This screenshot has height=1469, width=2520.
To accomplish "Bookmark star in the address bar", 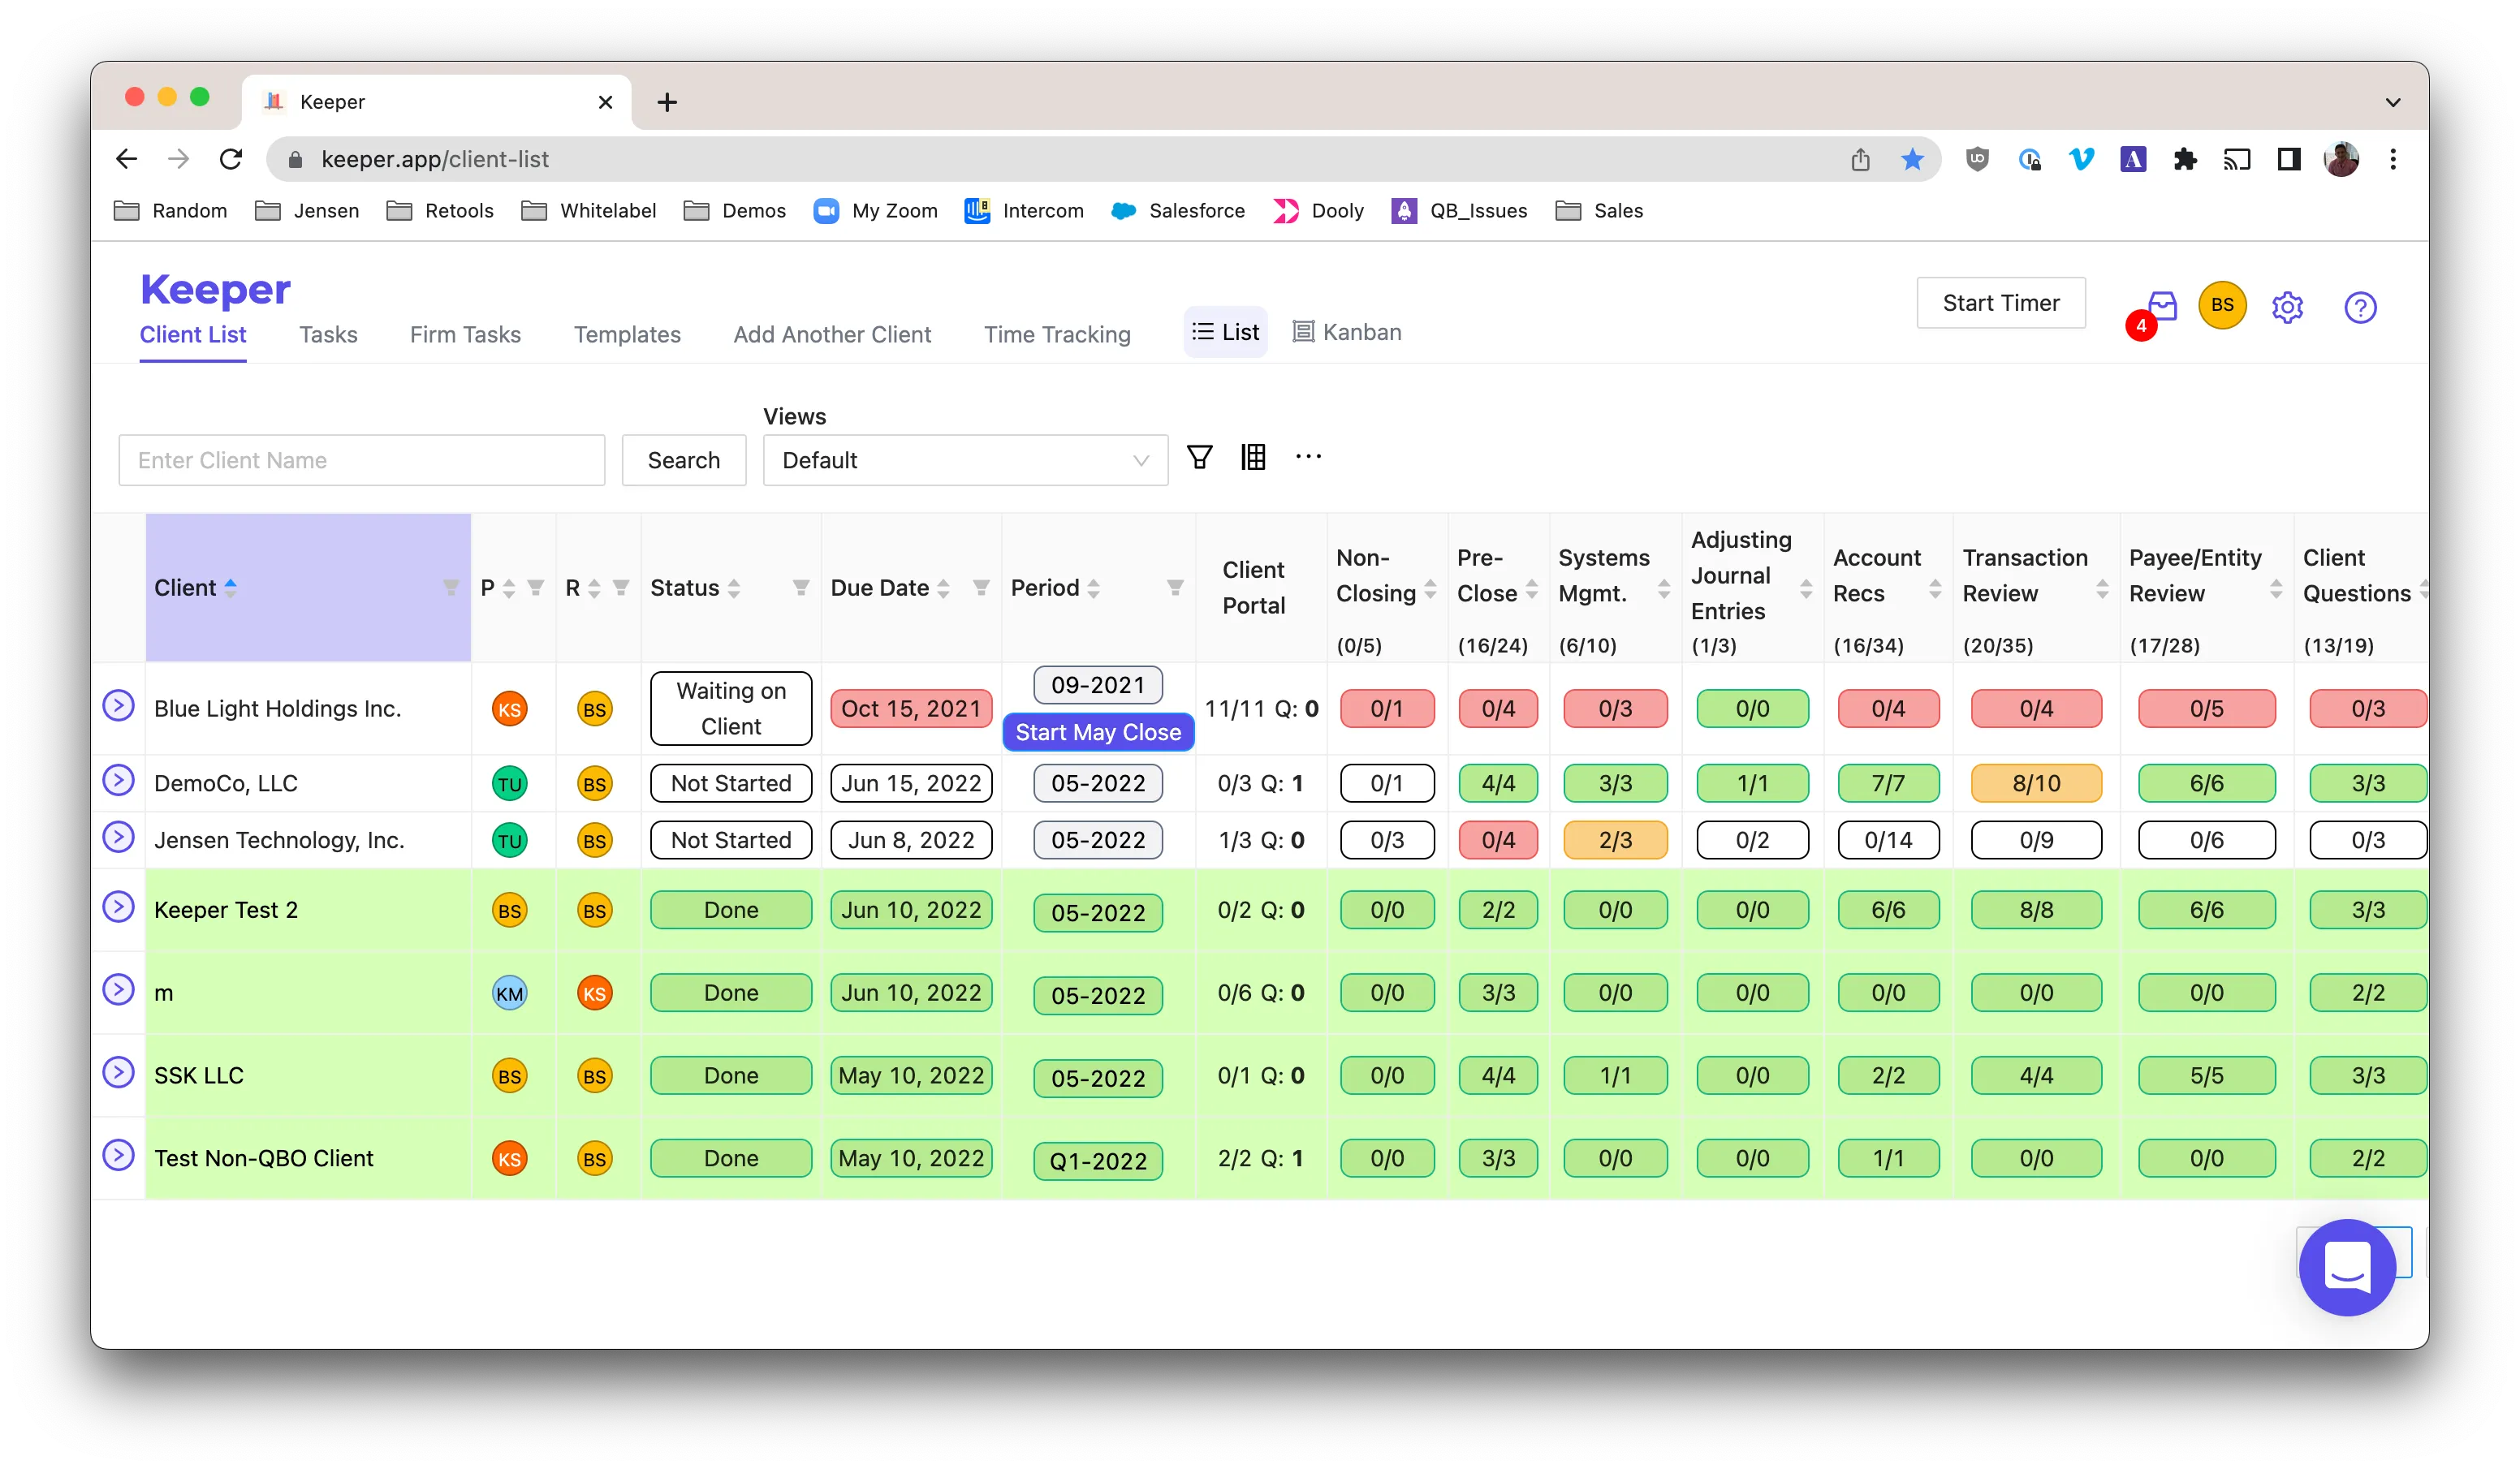I will coord(1912,159).
